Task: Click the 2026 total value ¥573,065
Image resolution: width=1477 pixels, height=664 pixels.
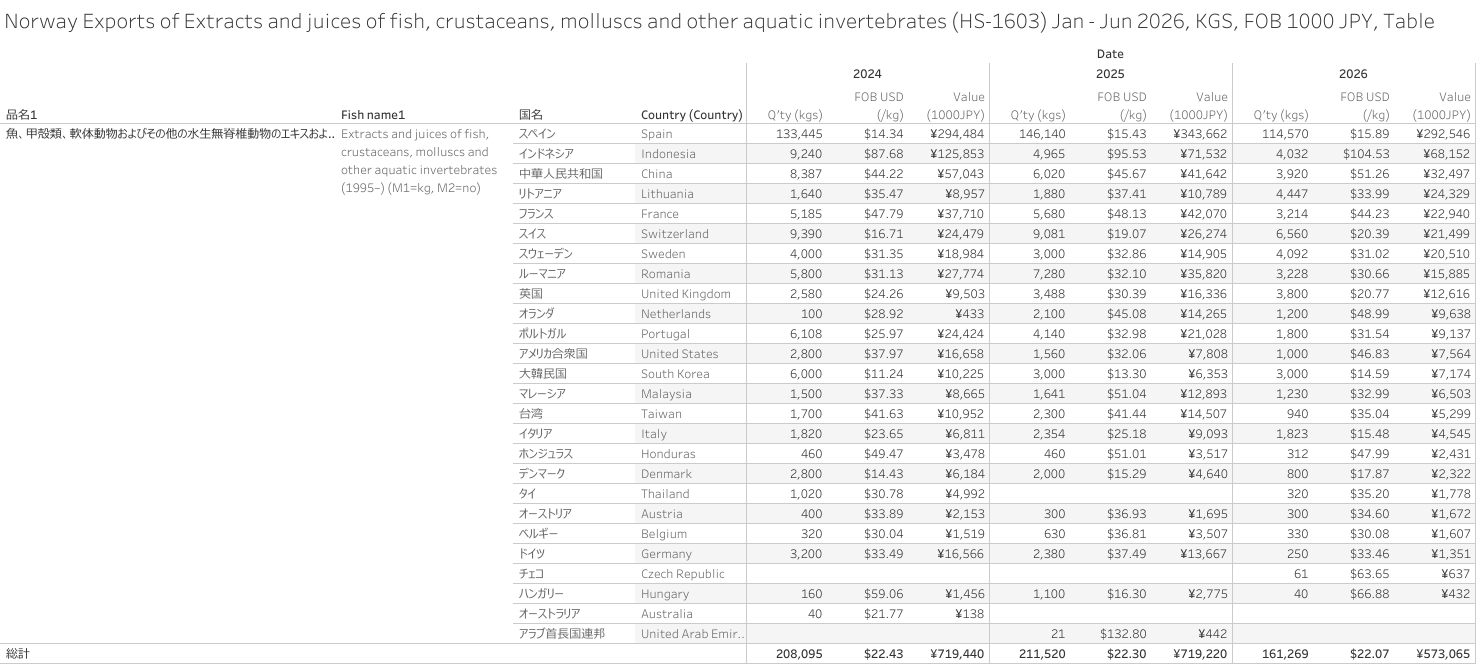Action: pyautogui.click(x=1442, y=654)
